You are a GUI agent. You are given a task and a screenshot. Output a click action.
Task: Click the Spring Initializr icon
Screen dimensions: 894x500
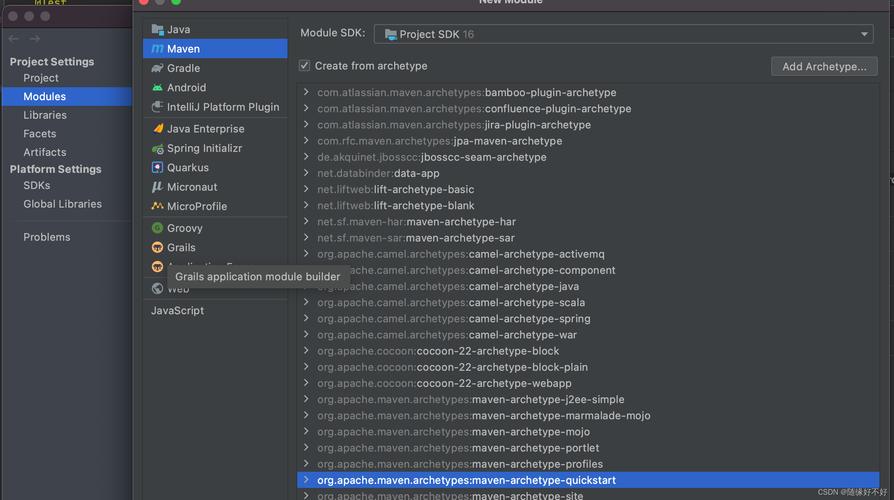(157, 148)
